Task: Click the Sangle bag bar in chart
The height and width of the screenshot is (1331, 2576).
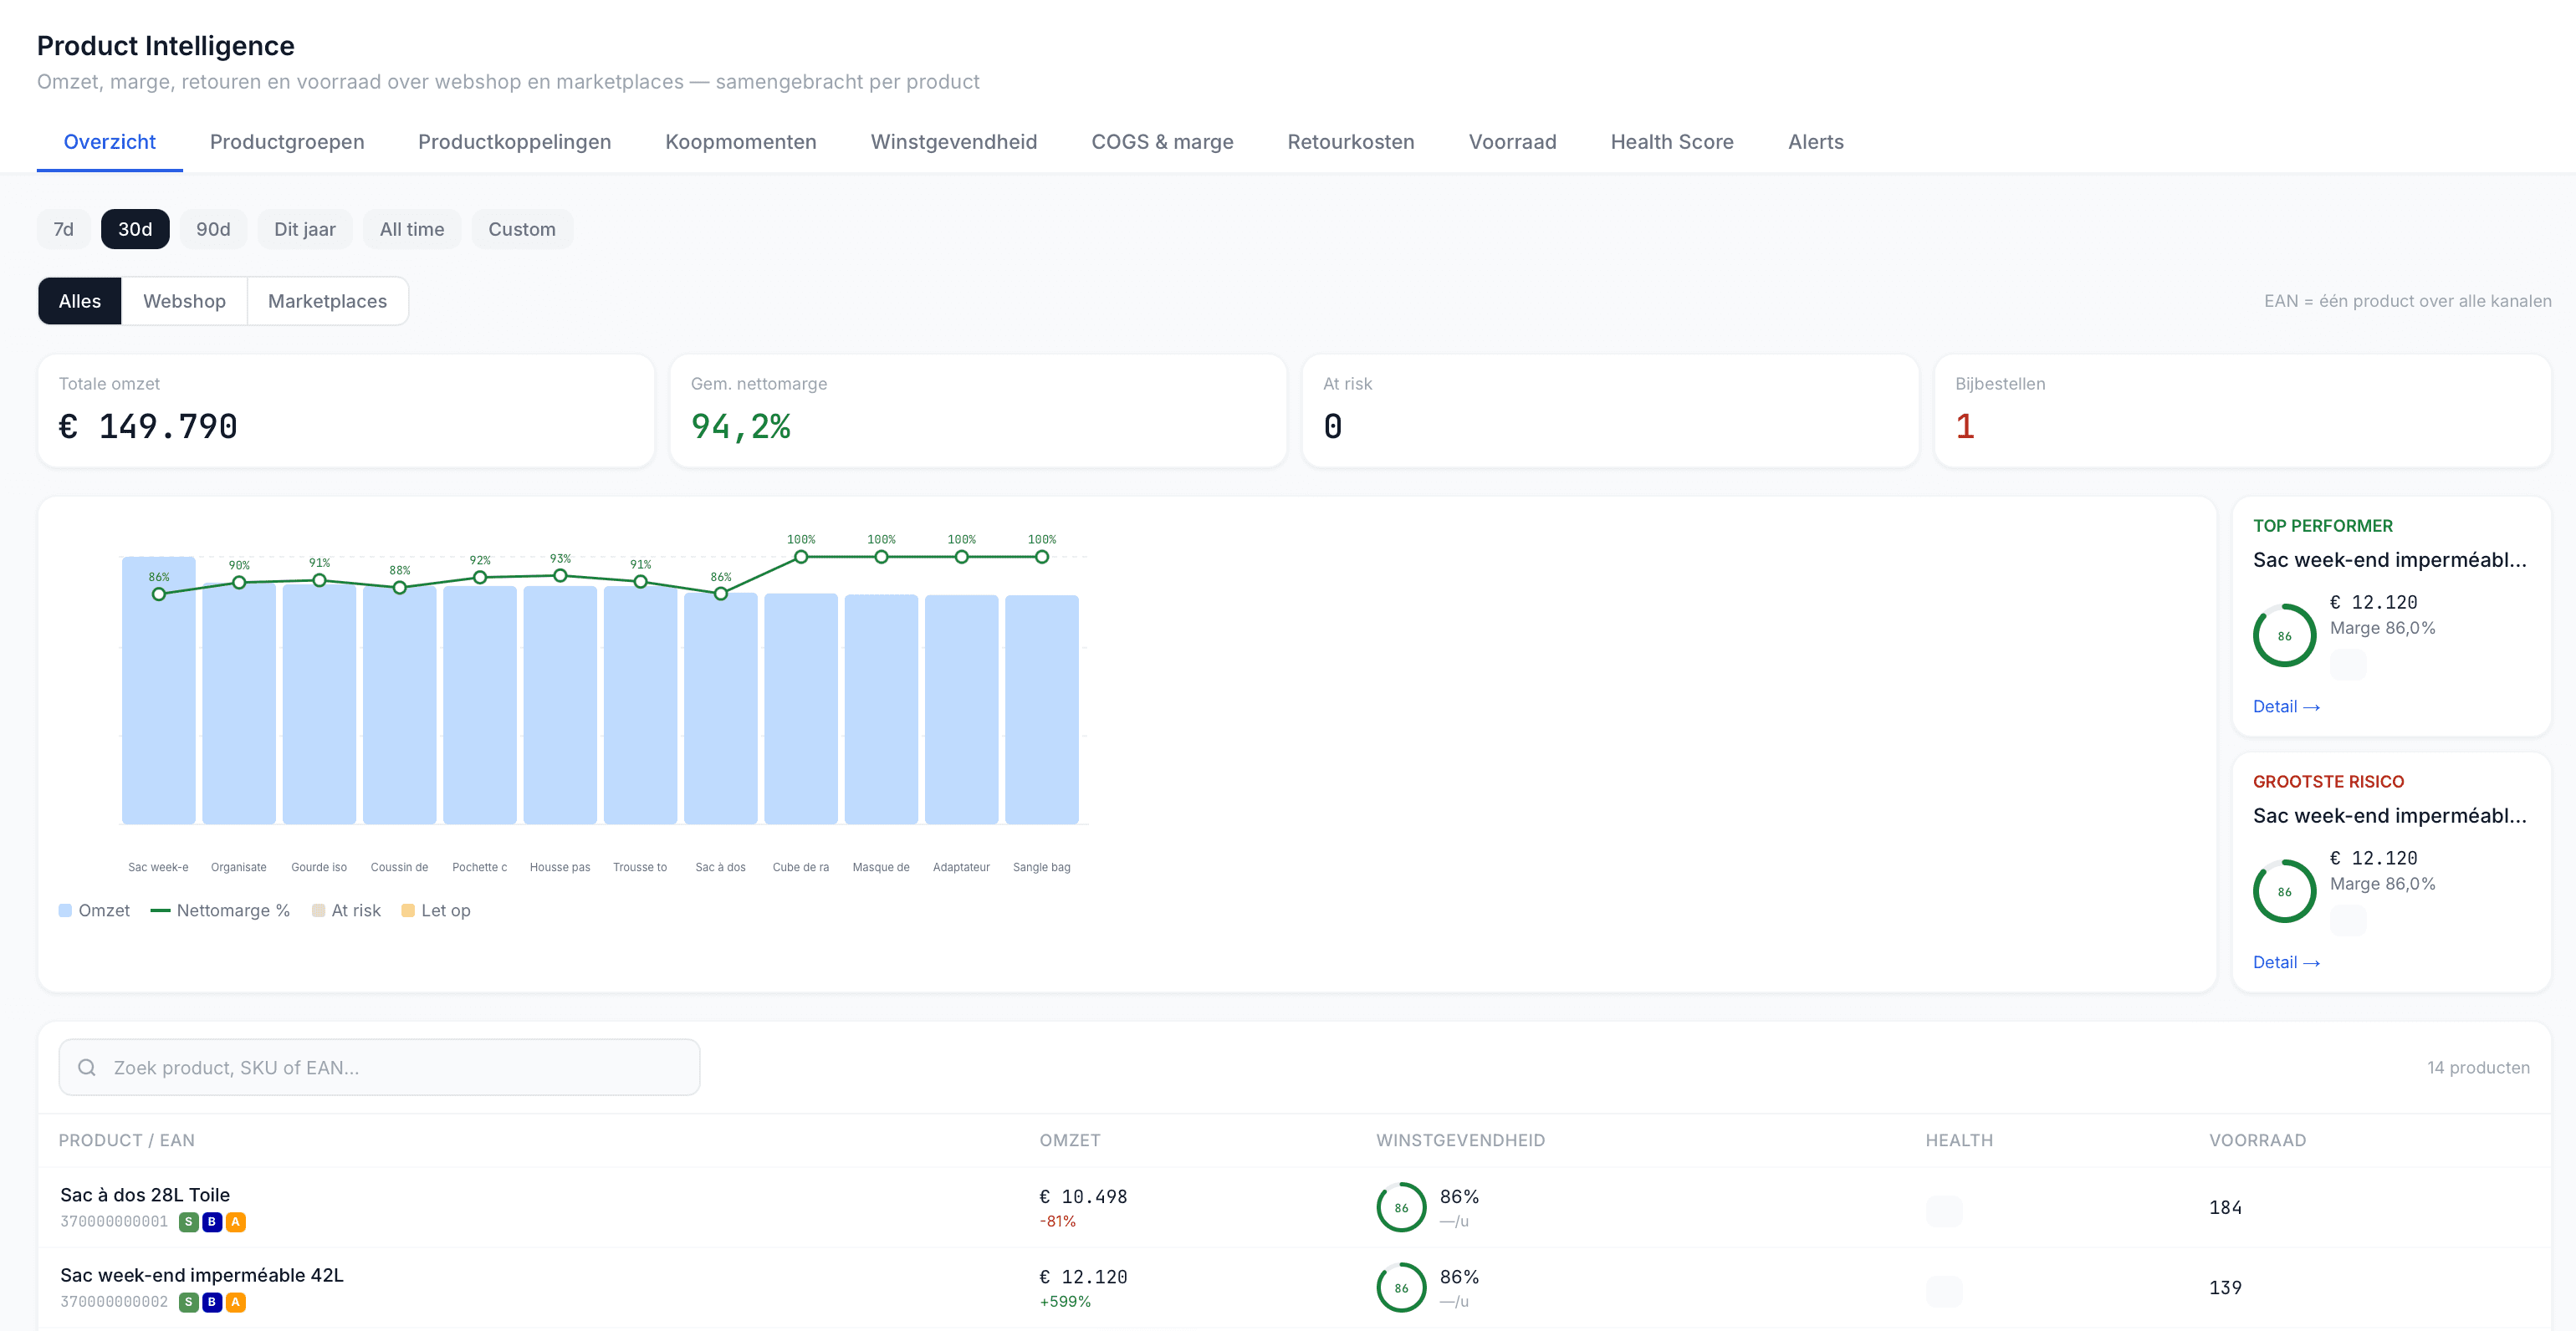Action: click(x=1042, y=709)
